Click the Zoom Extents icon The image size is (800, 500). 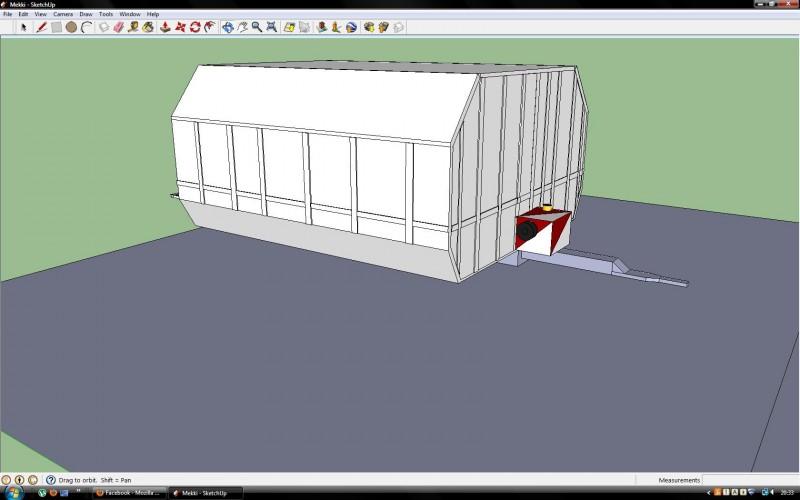click(x=272, y=27)
